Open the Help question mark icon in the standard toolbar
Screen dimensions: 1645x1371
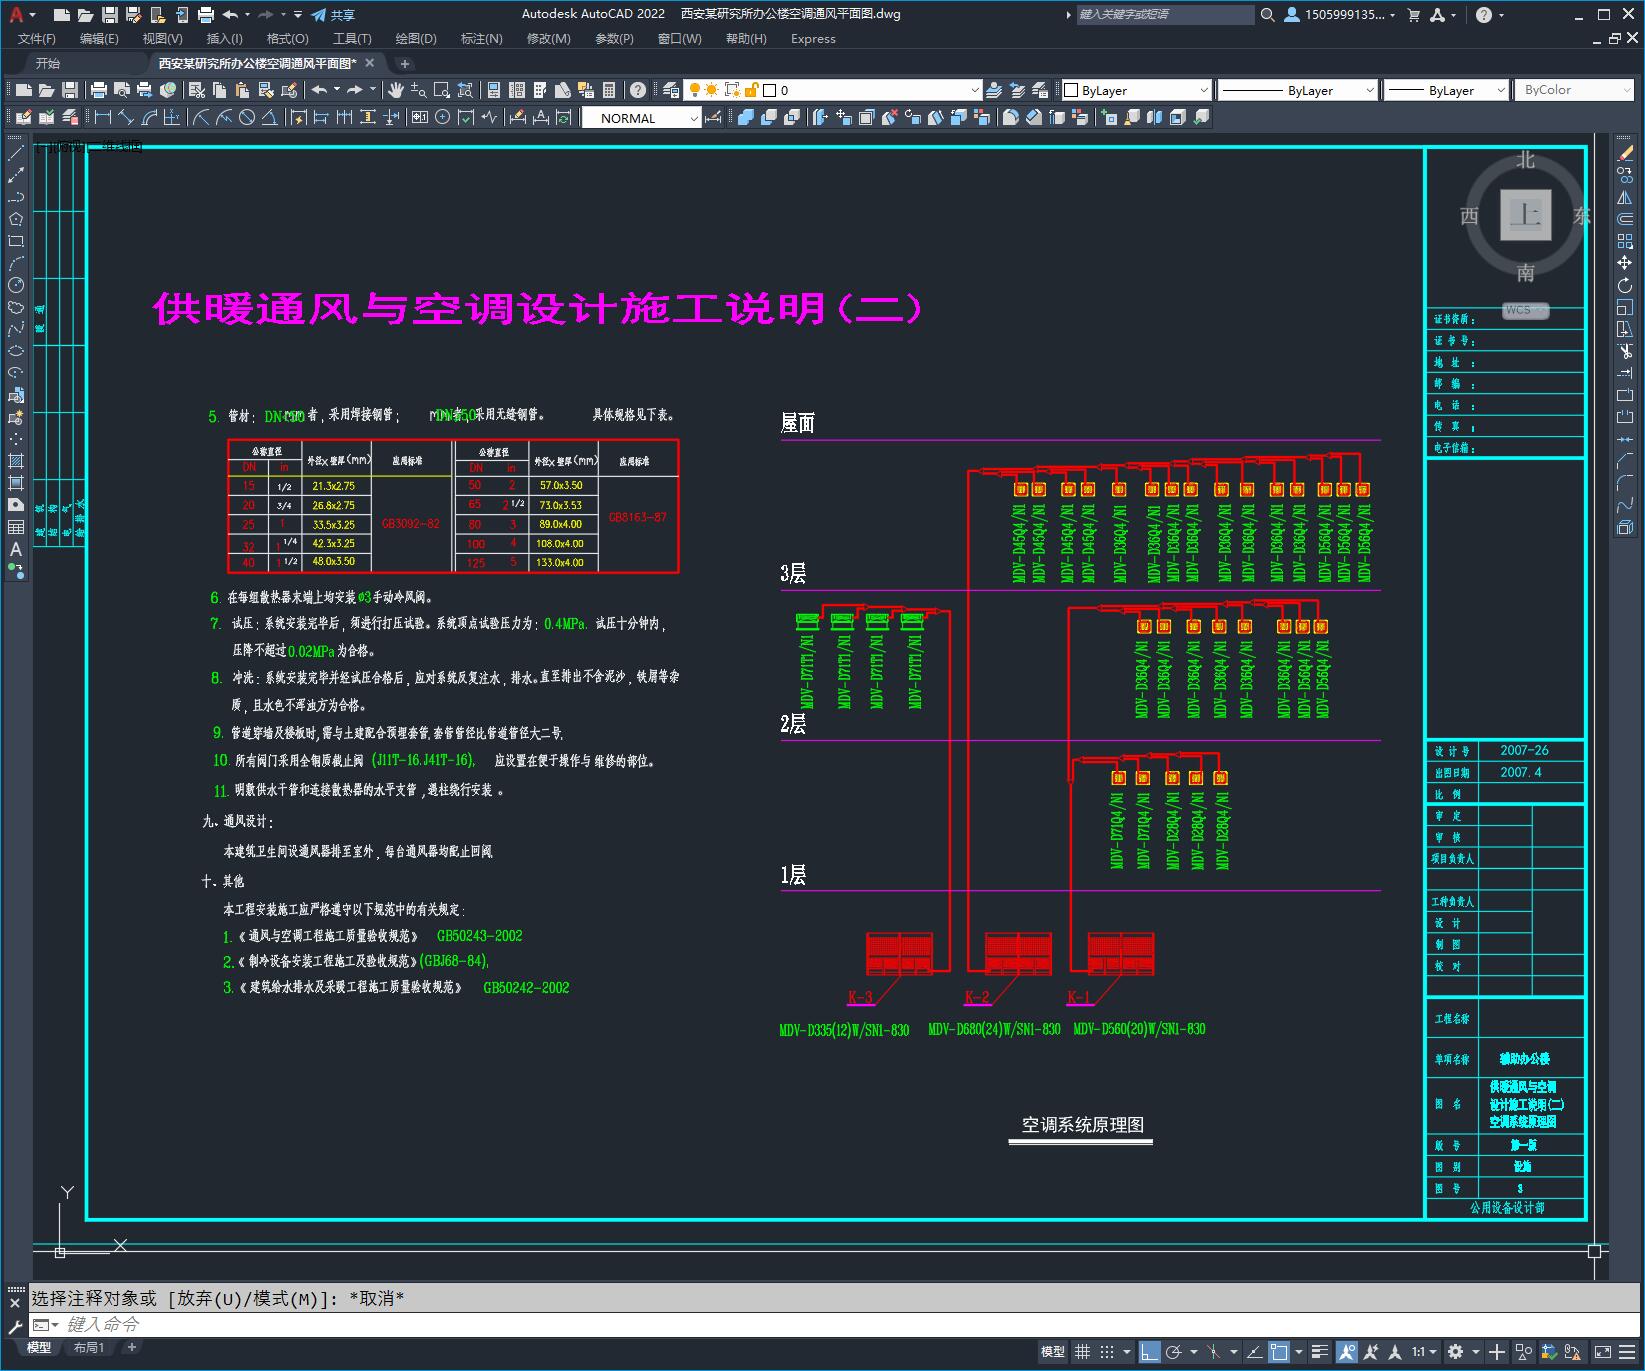[x=638, y=90]
